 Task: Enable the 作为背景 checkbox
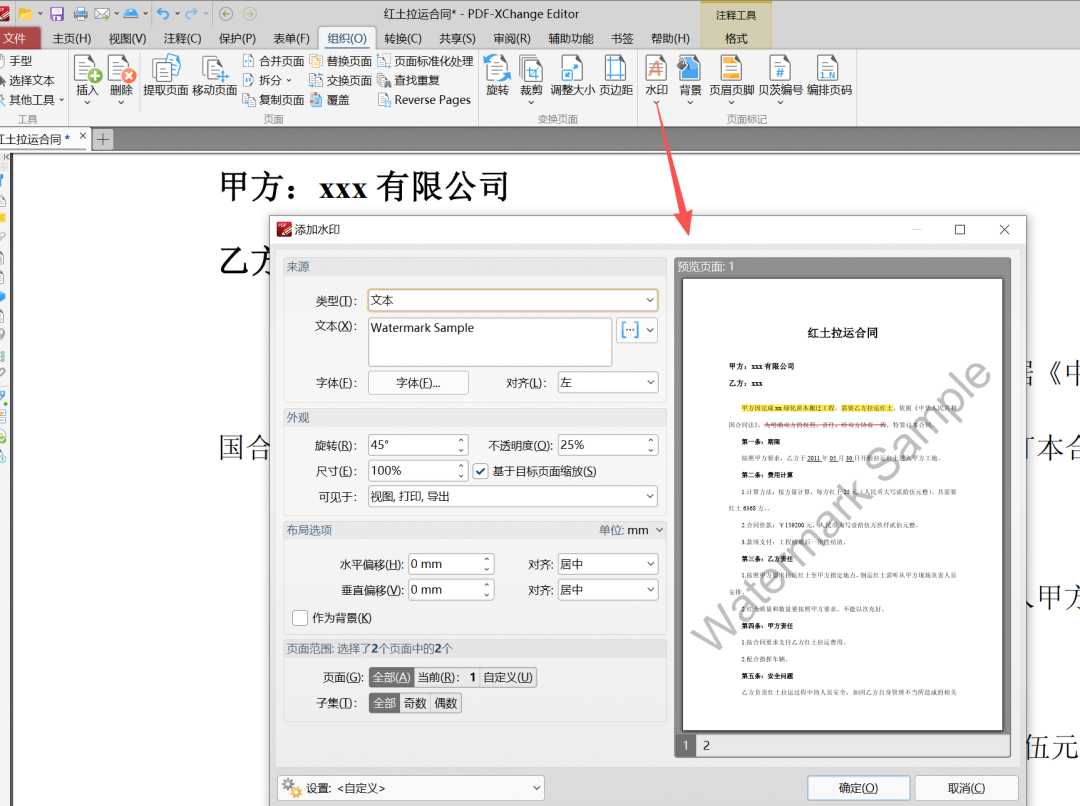point(300,618)
